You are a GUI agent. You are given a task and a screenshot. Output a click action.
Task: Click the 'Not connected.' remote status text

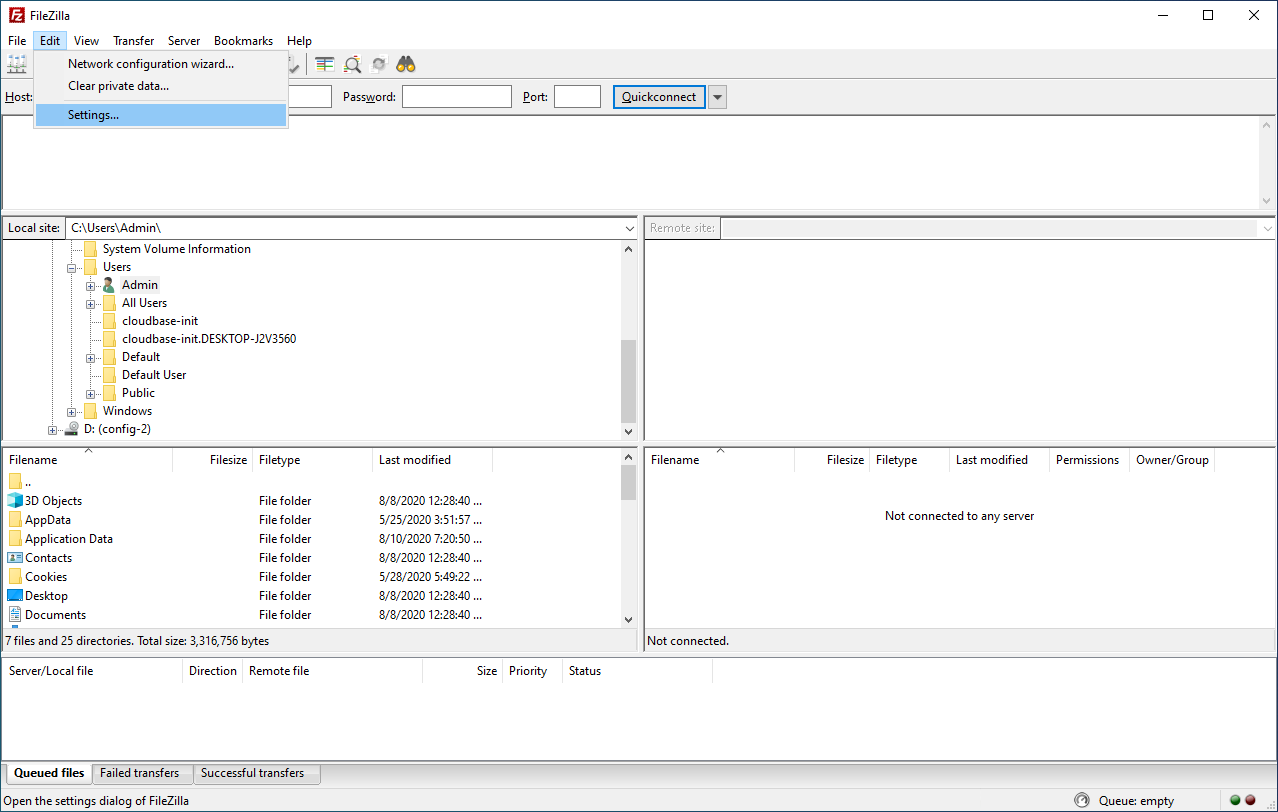688,641
